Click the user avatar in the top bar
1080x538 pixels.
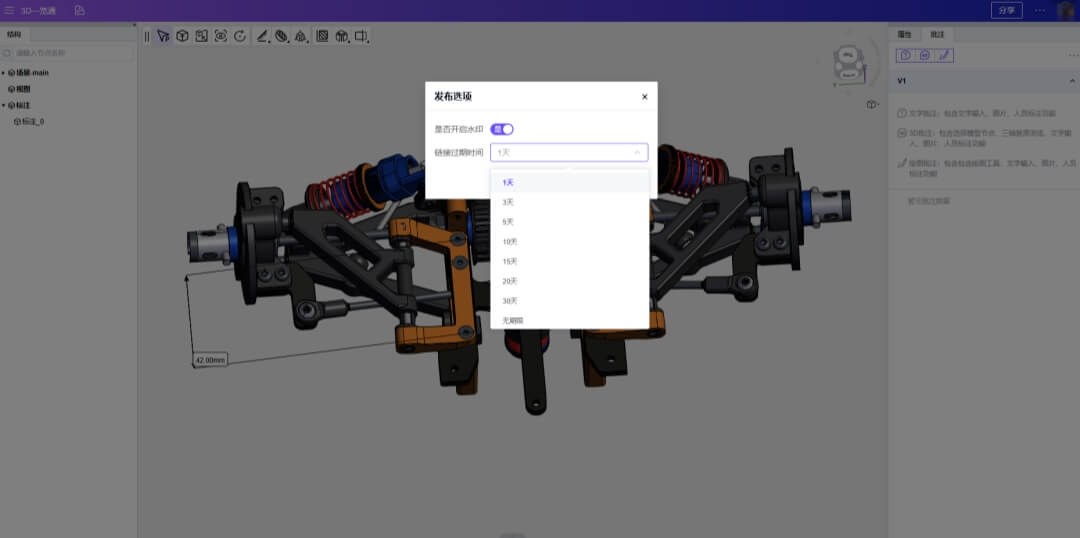click(x=1066, y=11)
